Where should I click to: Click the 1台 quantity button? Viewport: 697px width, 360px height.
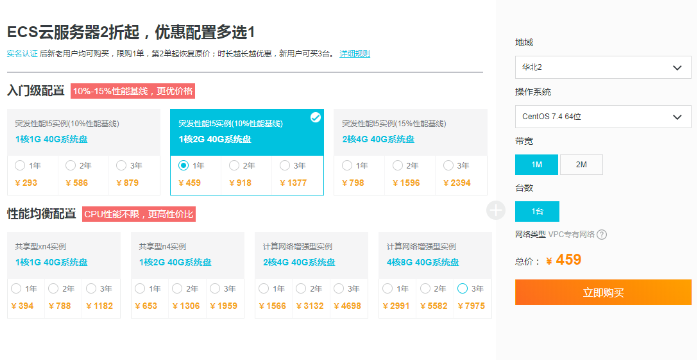[x=537, y=212]
